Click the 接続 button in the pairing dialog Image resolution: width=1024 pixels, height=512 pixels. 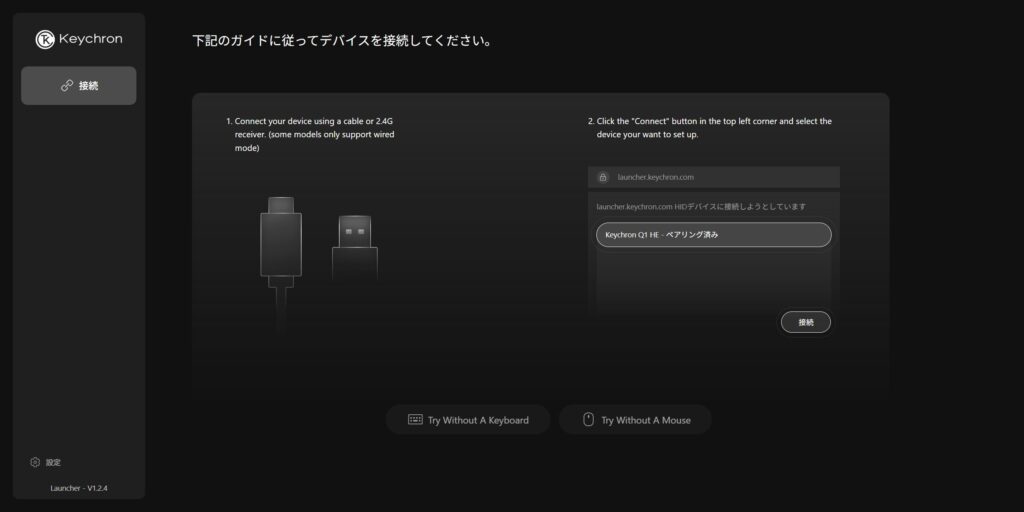pos(805,322)
